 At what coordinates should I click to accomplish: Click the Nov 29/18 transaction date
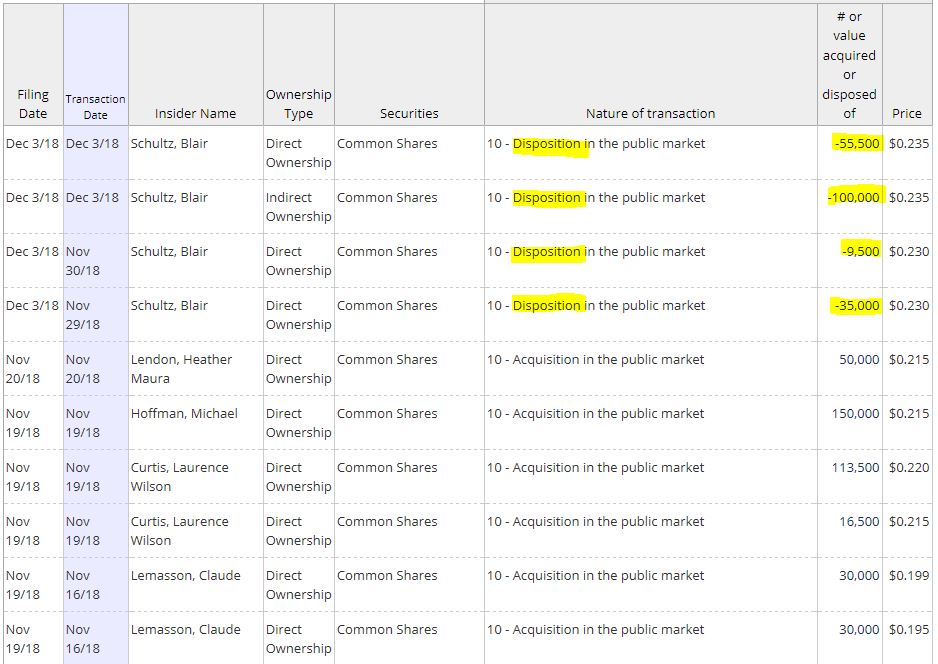[84, 315]
